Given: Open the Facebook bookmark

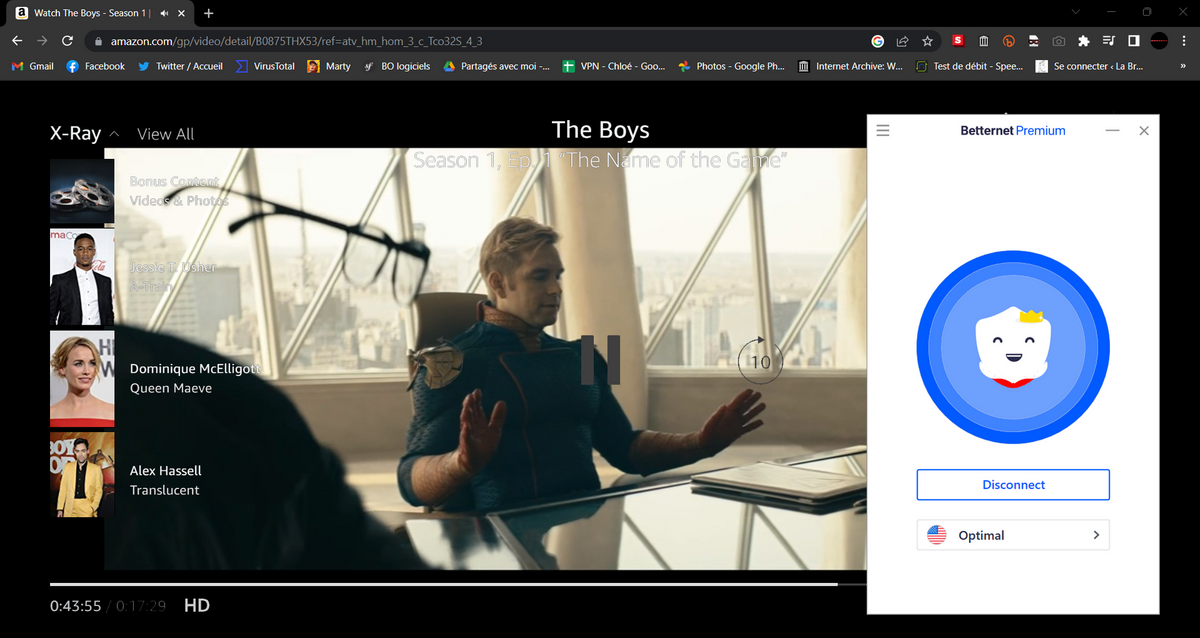Looking at the screenshot, I should click(x=95, y=66).
